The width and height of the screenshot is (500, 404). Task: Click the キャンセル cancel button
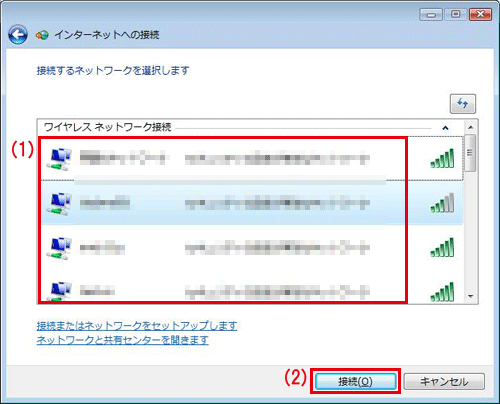[444, 381]
